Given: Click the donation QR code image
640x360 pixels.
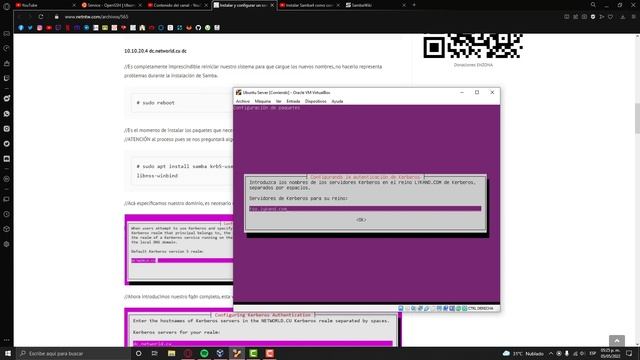Looking at the screenshot, I should (473, 46).
